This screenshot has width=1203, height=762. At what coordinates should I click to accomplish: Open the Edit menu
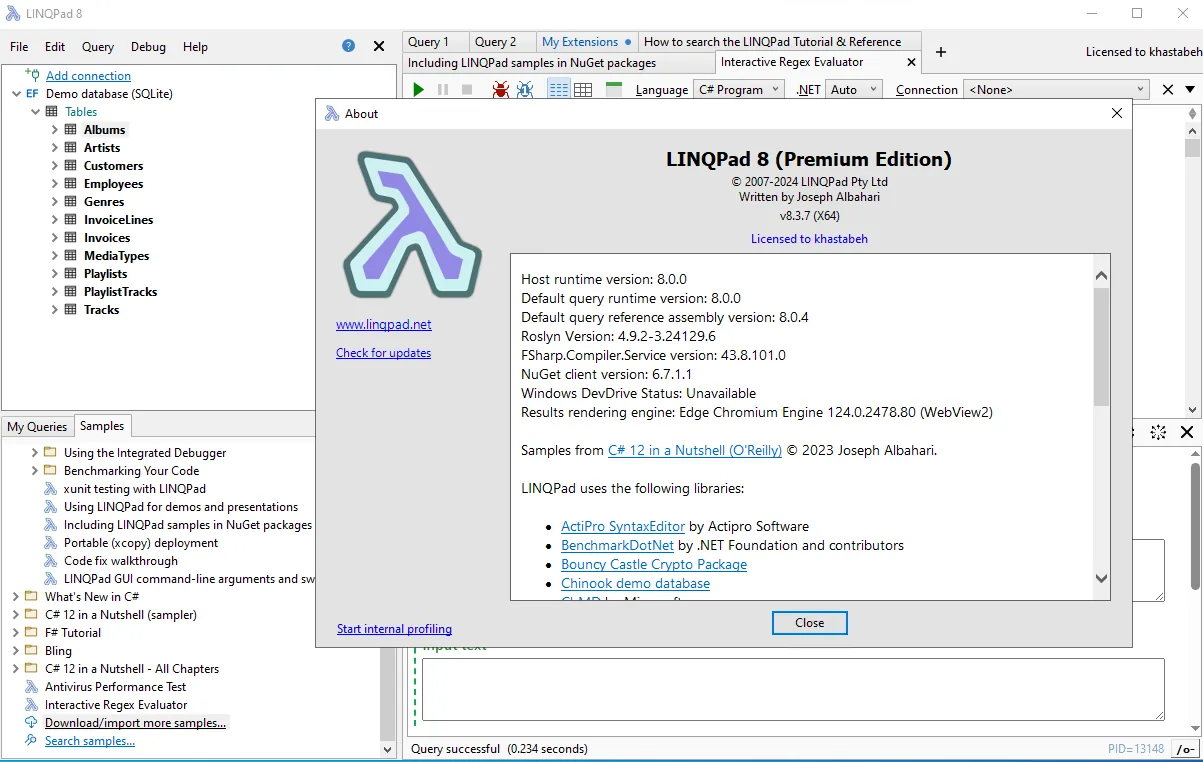pyautogui.click(x=55, y=47)
